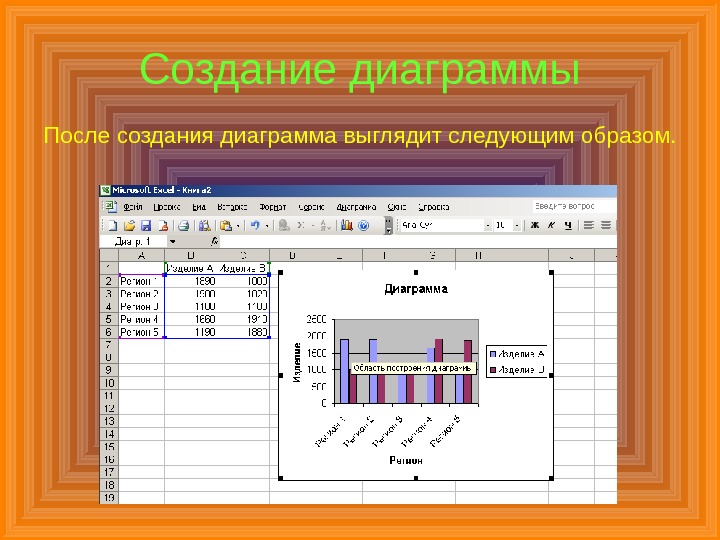This screenshot has height=540, width=720.
Task: Click the chart's top-center resize handle
Action: [x=416, y=272]
